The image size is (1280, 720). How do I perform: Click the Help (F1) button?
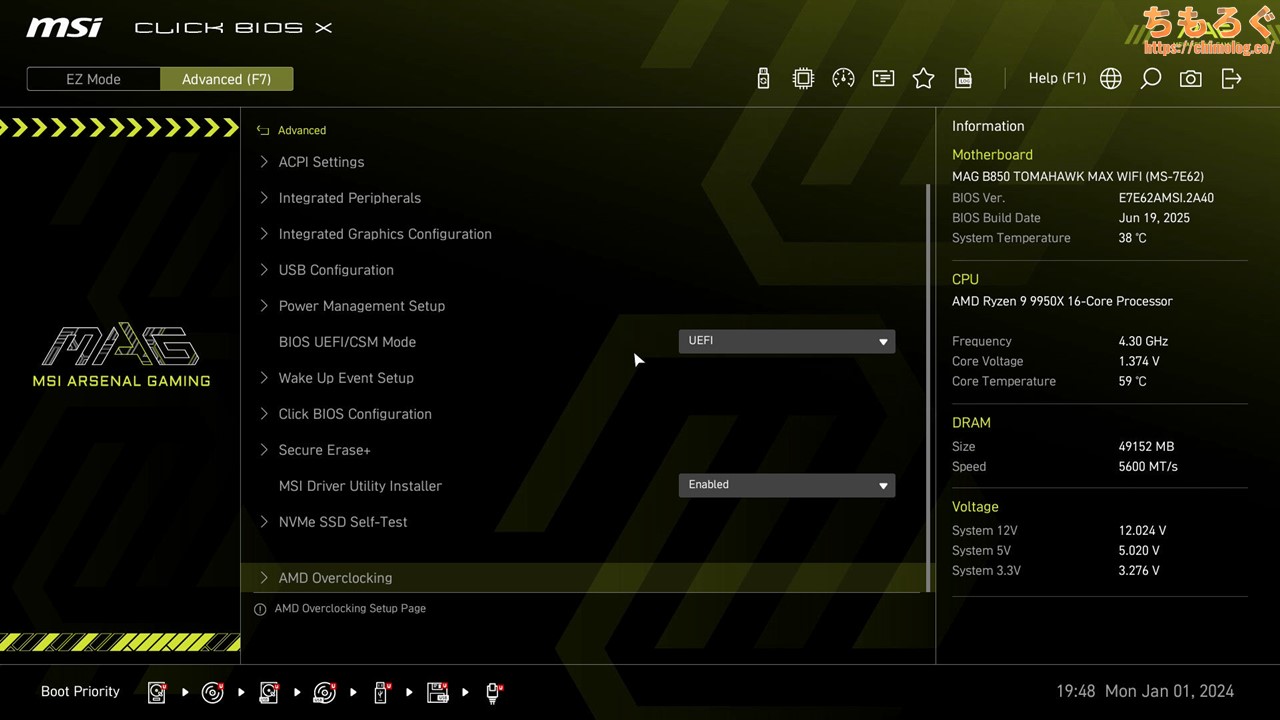[1057, 78]
